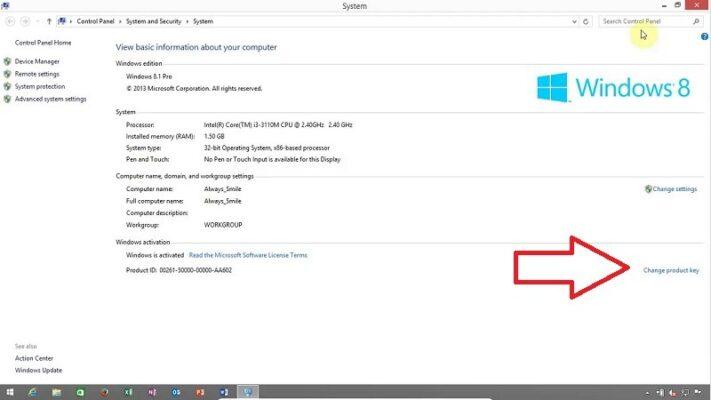Click the Intel Core i3-3110M processor value
Screen dimensions: 711x400
click(278, 125)
